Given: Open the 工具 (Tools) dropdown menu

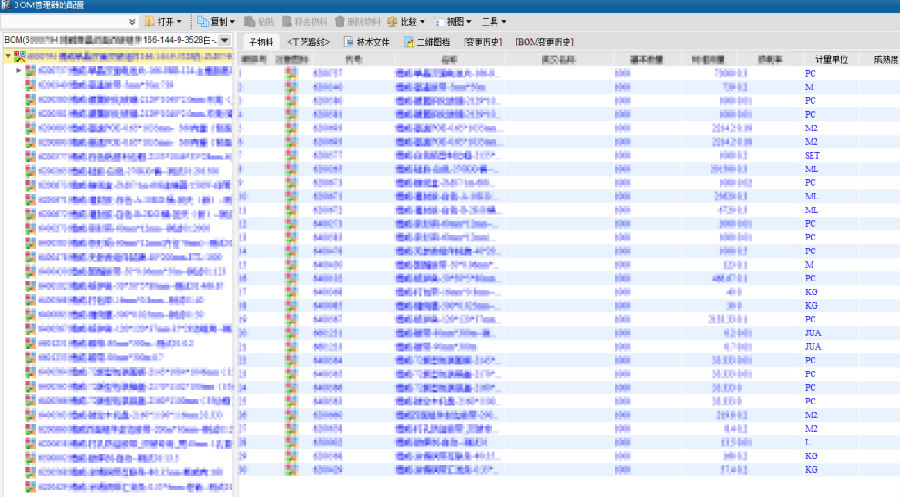Looking at the screenshot, I should click(x=493, y=21).
